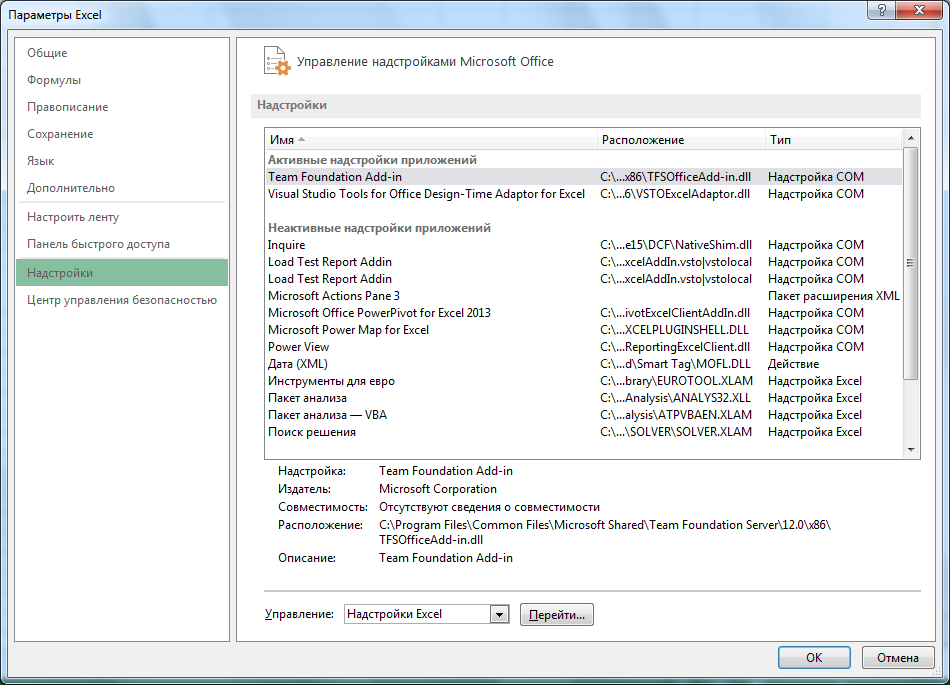
Task: Select the Power View add-in row
Action: (584, 346)
